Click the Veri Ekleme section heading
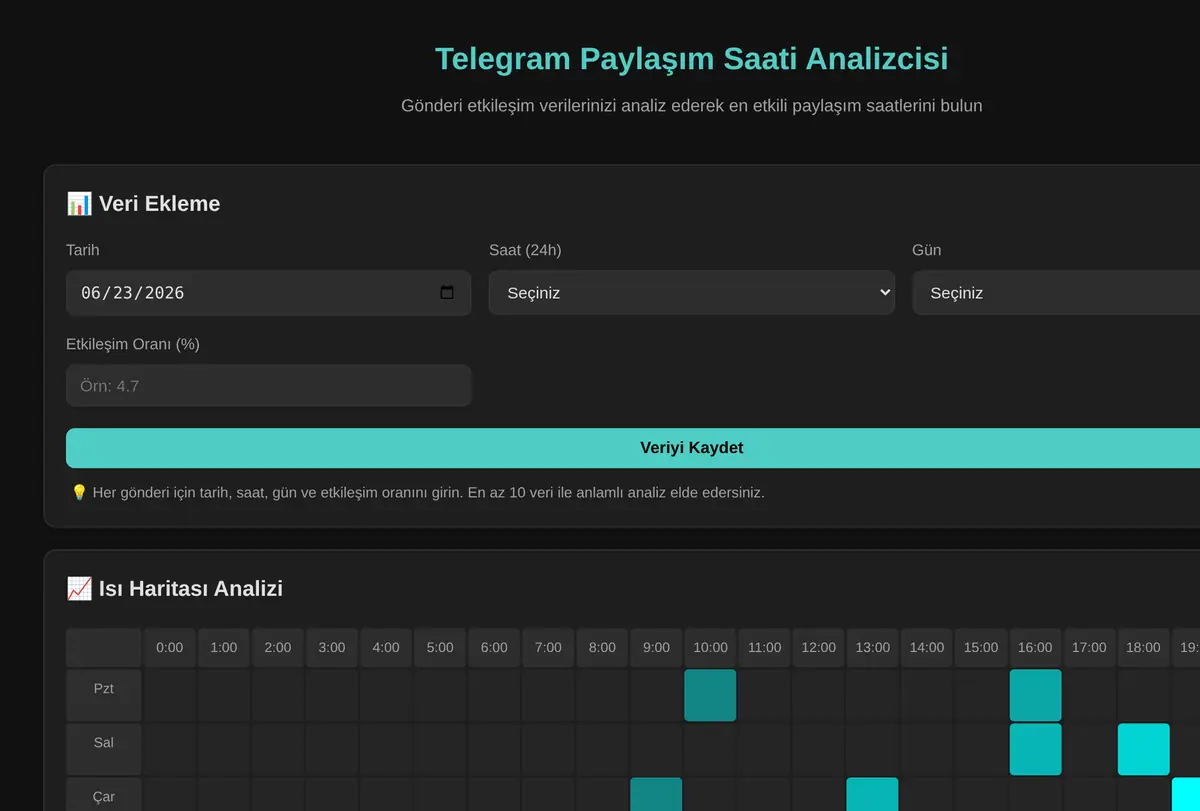Screen dimensions: 1200x811 (143, 204)
